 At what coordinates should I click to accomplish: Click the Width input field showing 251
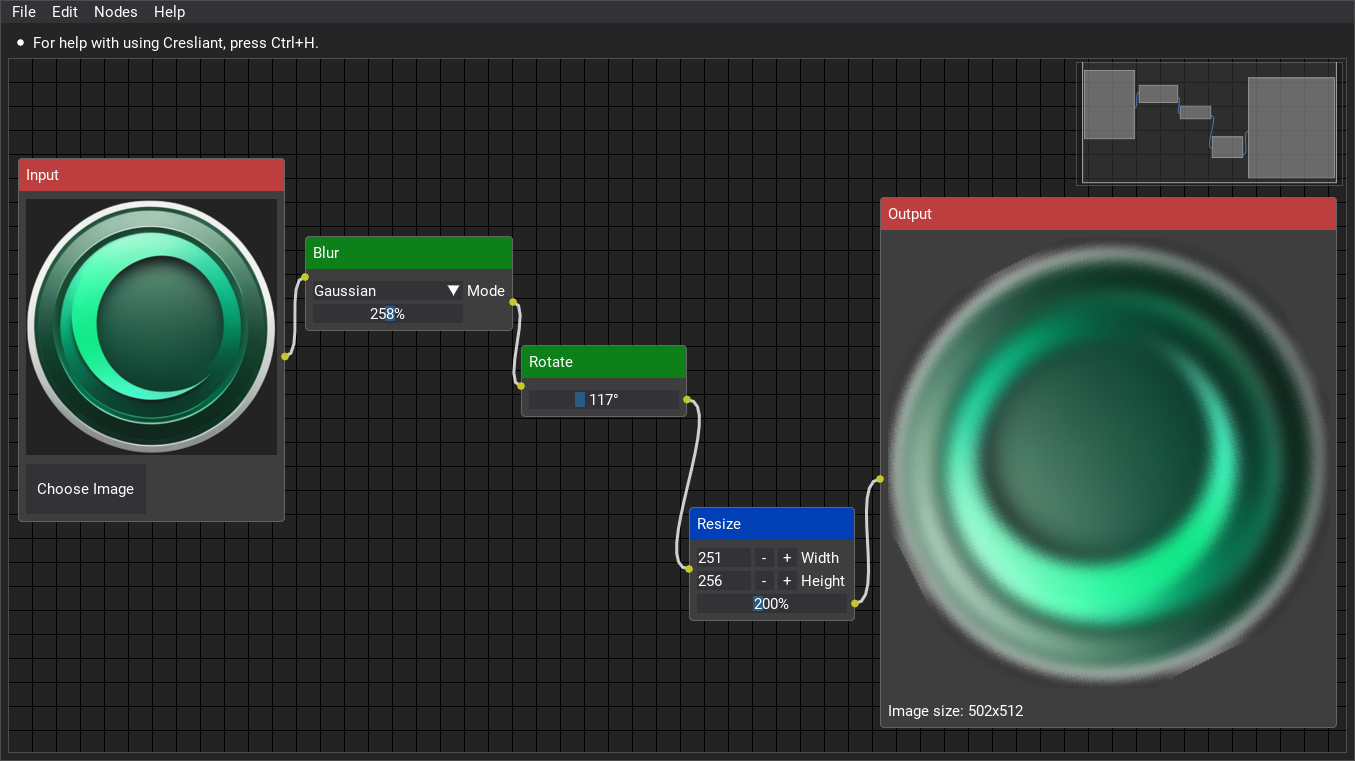[723, 558]
